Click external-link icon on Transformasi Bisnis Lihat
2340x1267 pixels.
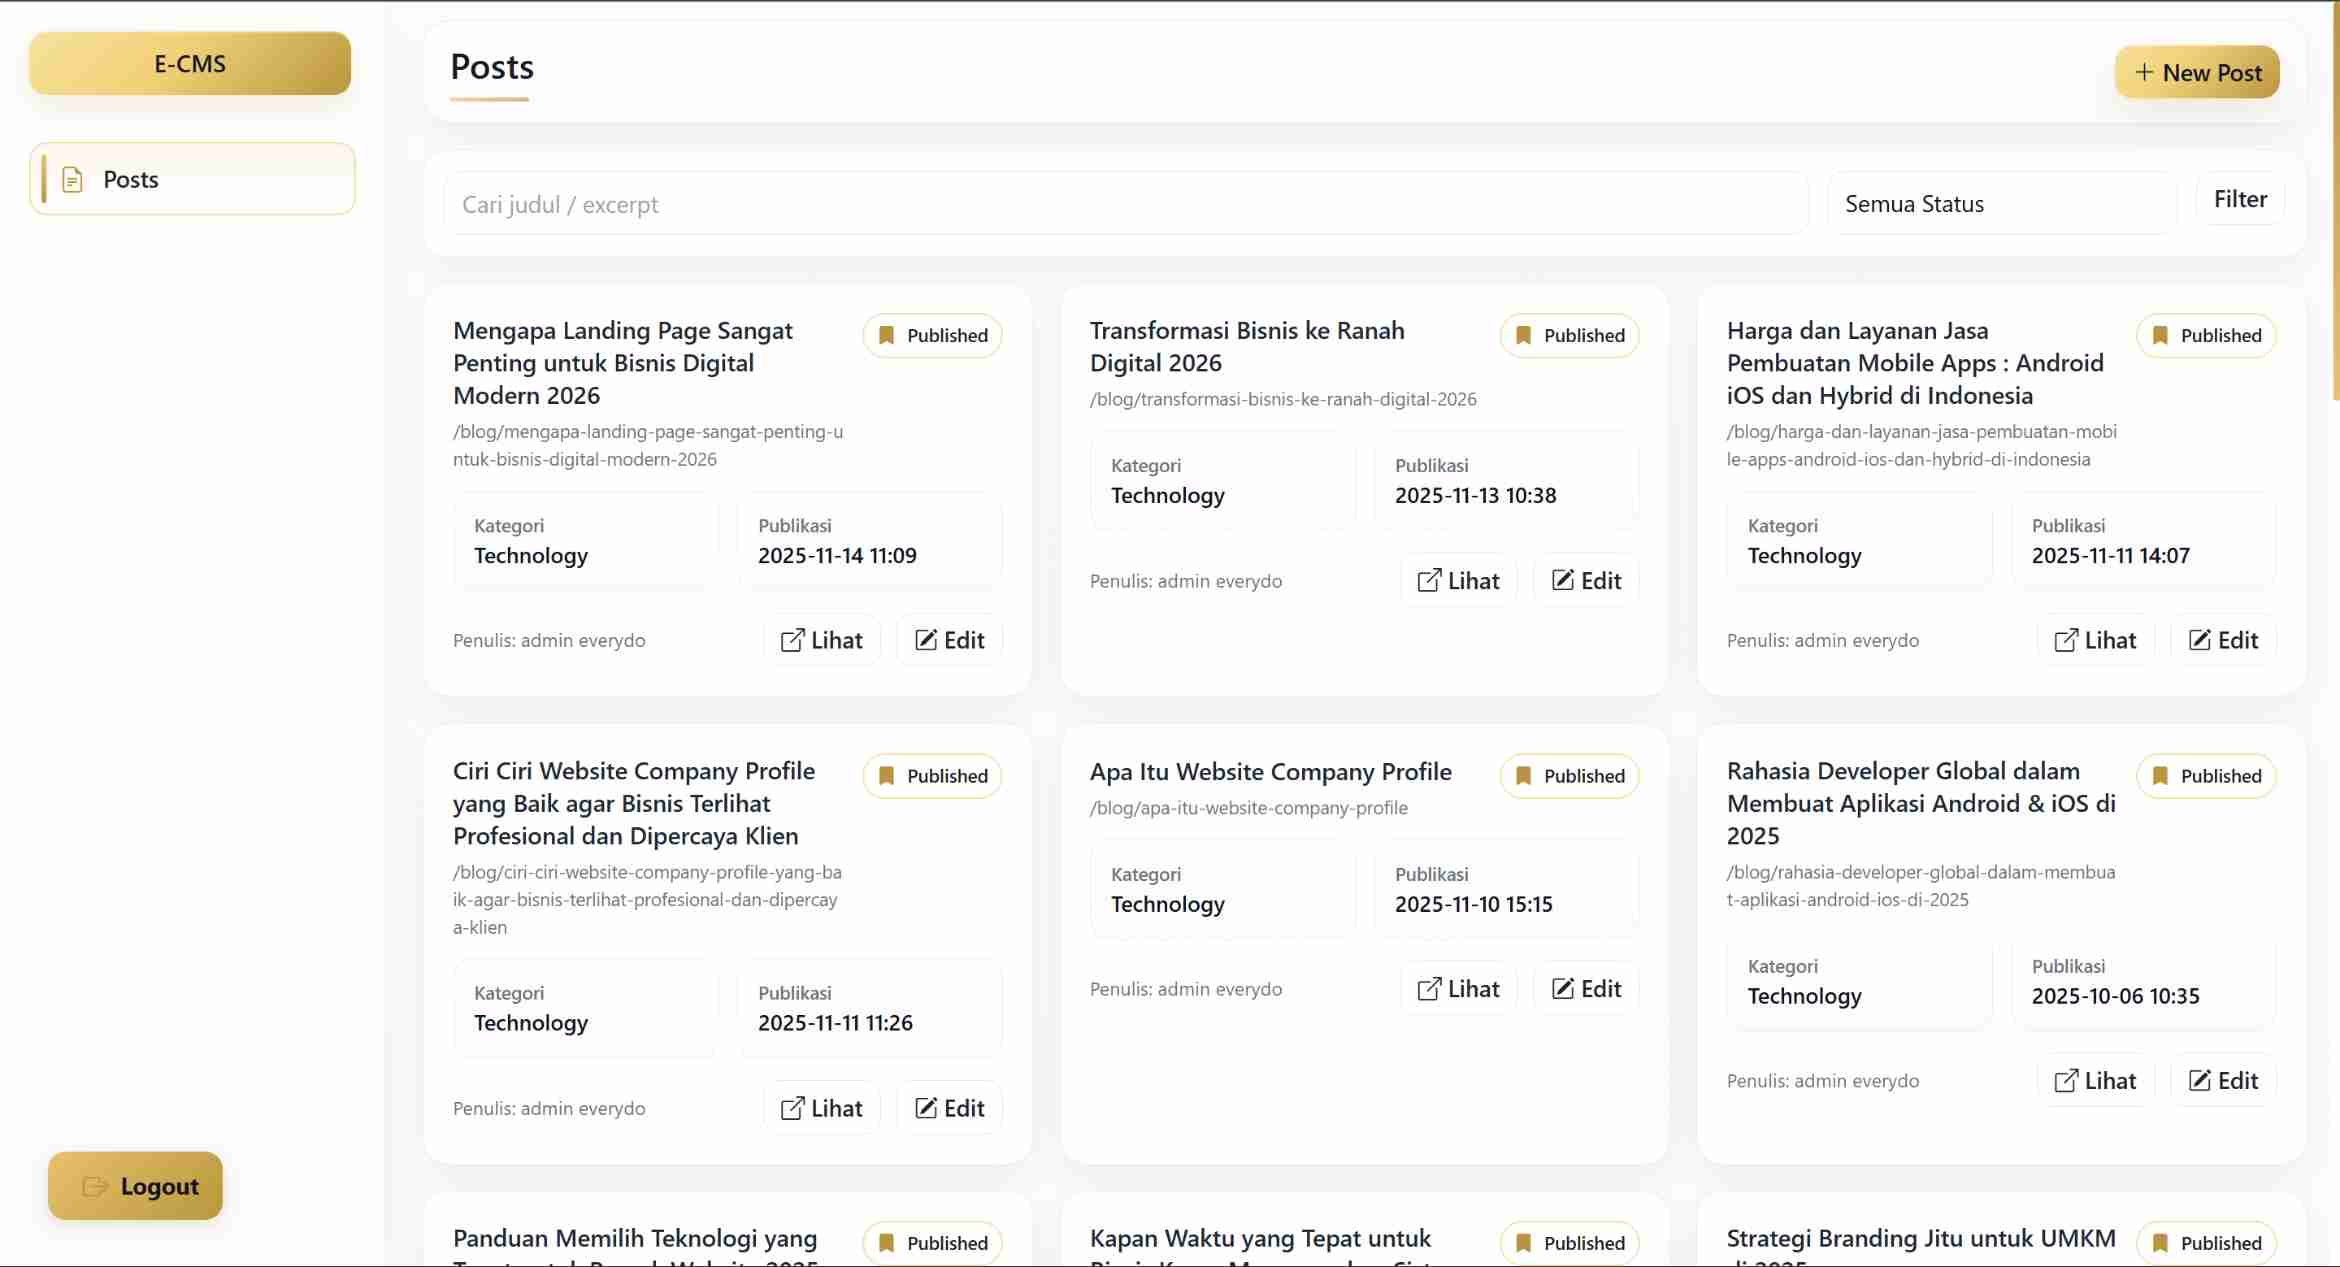pyautogui.click(x=1429, y=580)
